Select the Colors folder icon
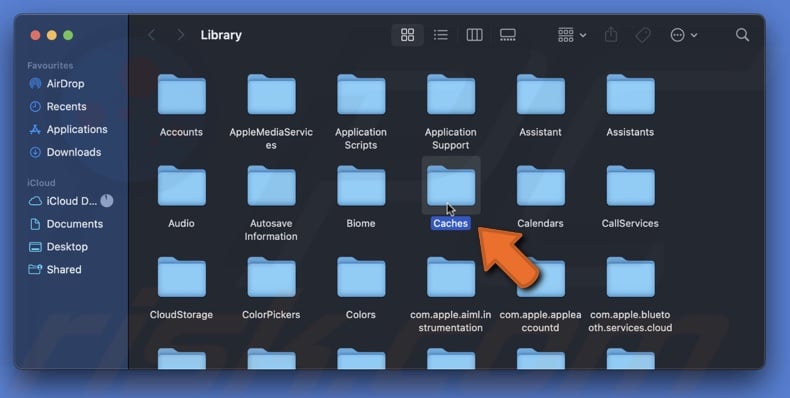The height and width of the screenshot is (398, 790). (x=361, y=277)
